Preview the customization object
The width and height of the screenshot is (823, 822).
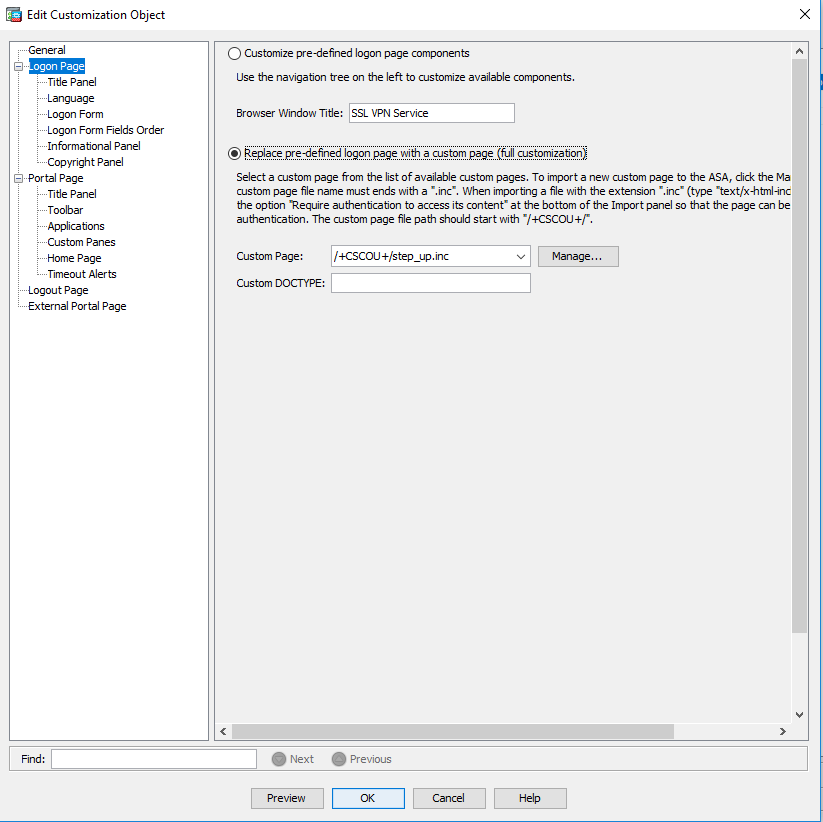click(x=287, y=798)
